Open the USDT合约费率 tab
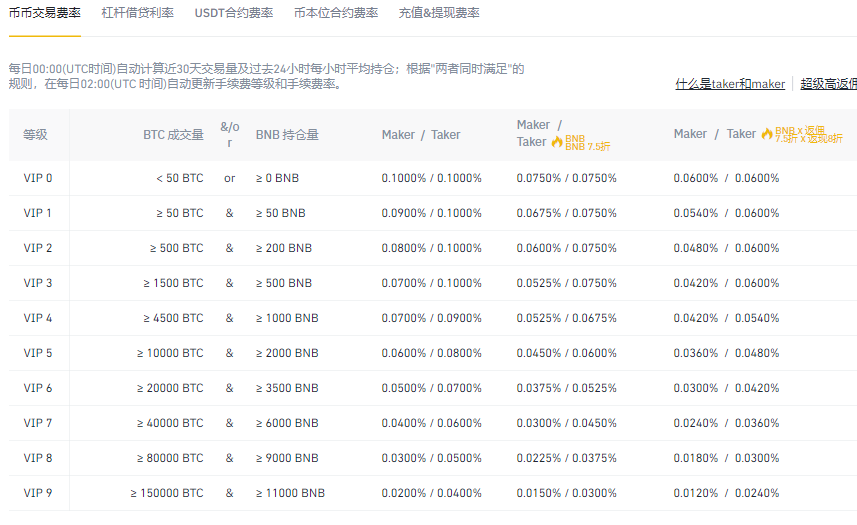The width and height of the screenshot is (857, 525). tap(234, 13)
